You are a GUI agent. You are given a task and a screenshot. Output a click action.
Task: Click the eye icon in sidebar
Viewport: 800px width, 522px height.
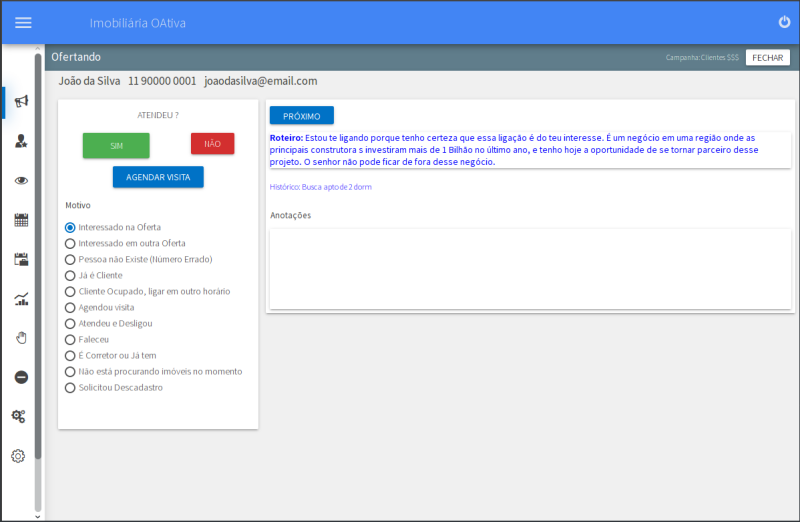click(x=21, y=181)
